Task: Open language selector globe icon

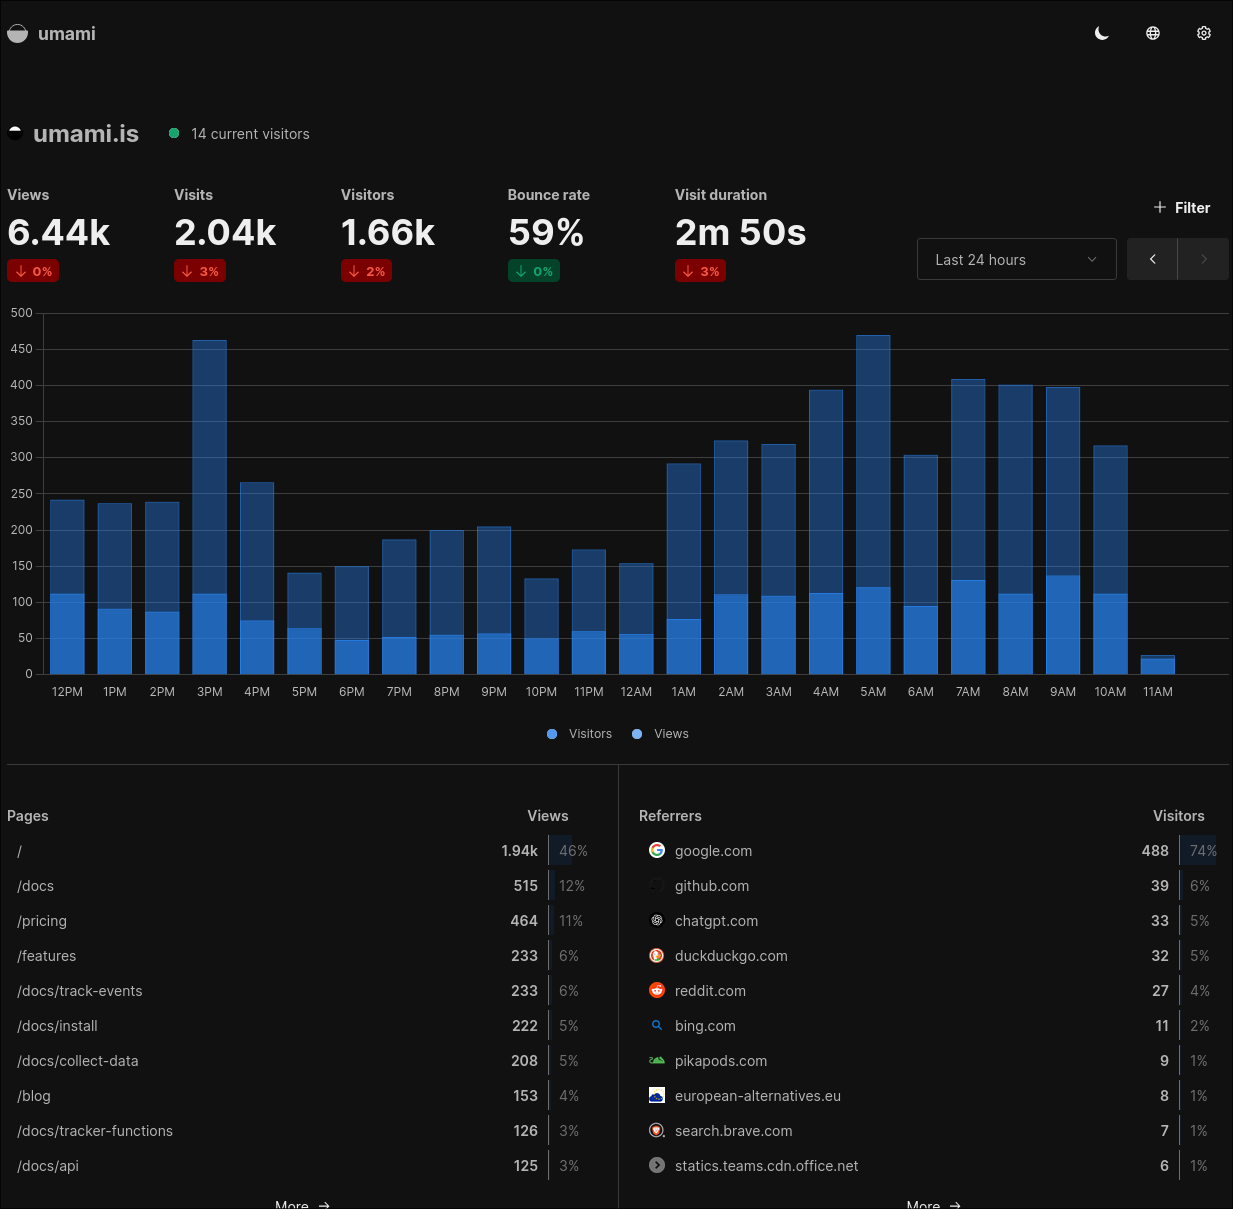Action: tap(1153, 33)
